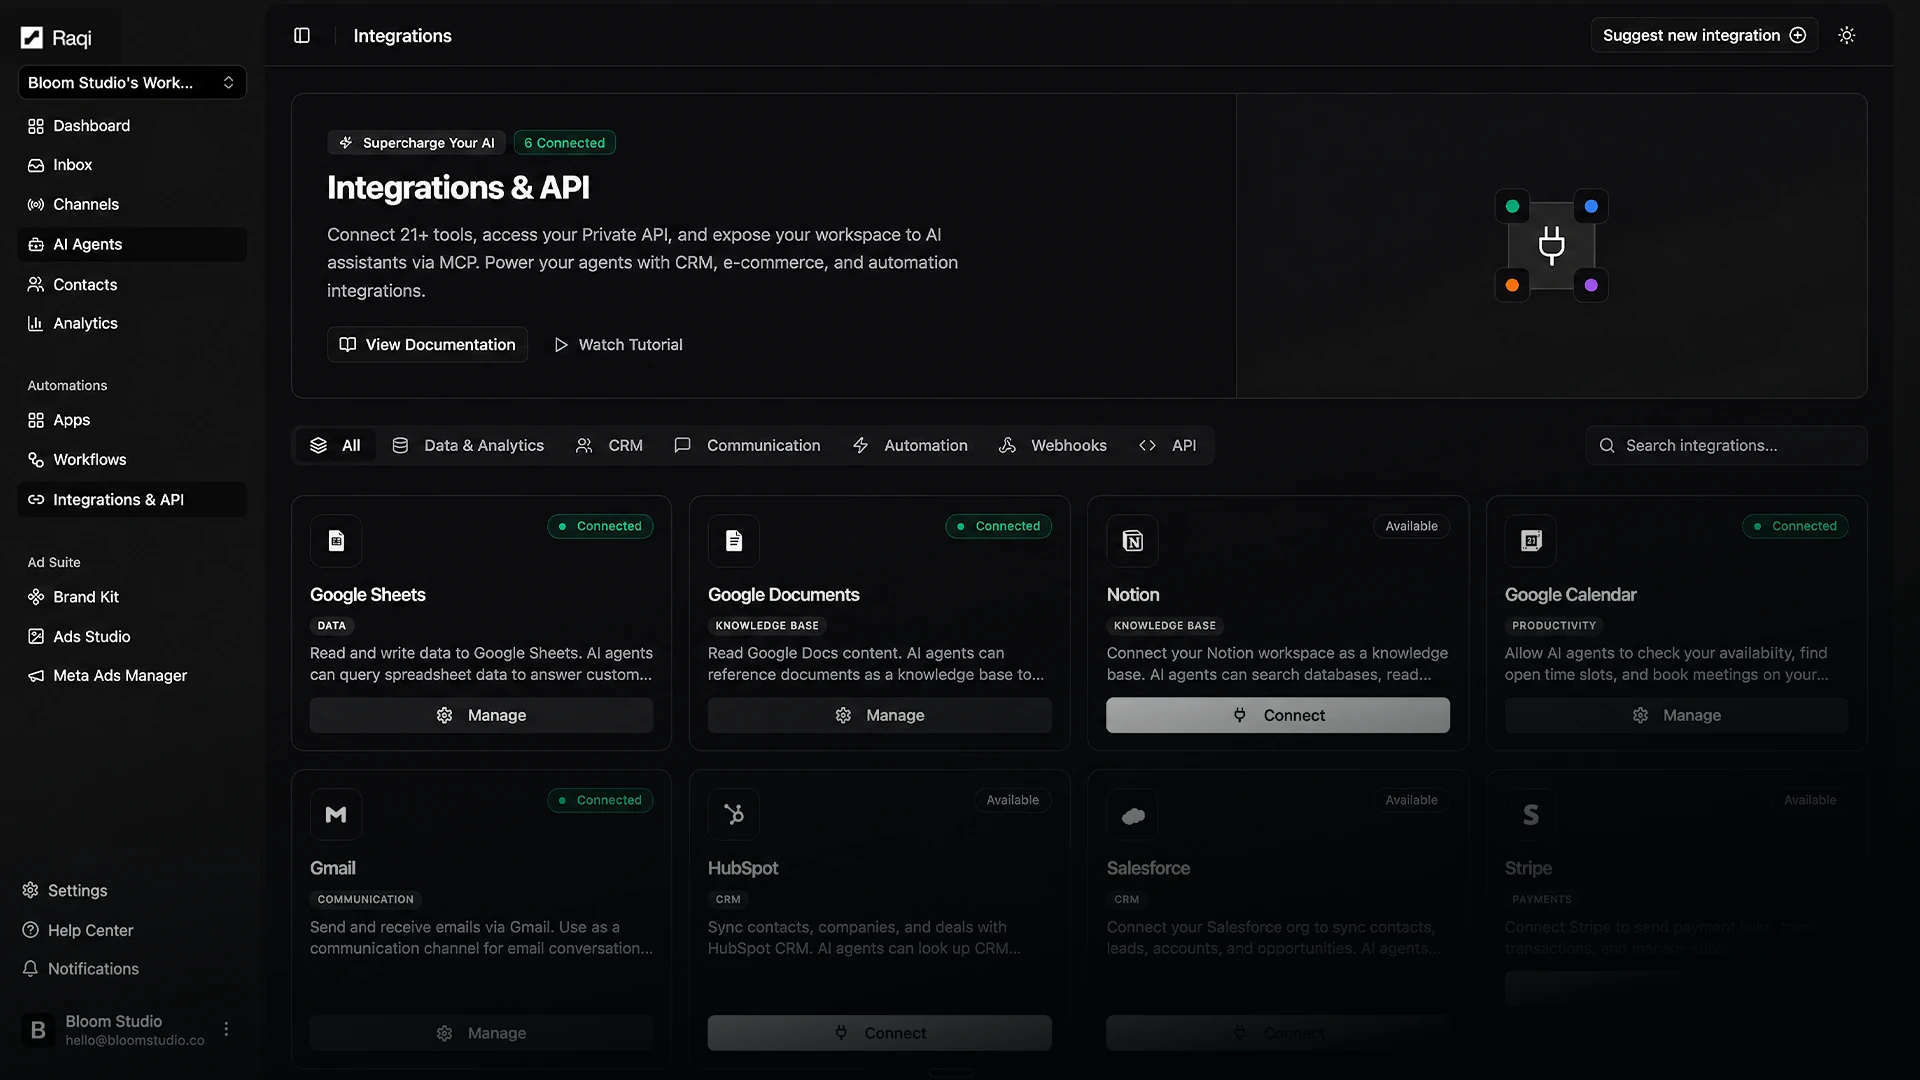
Task: Go to Channels in the sidebar
Action: (132, 205)
